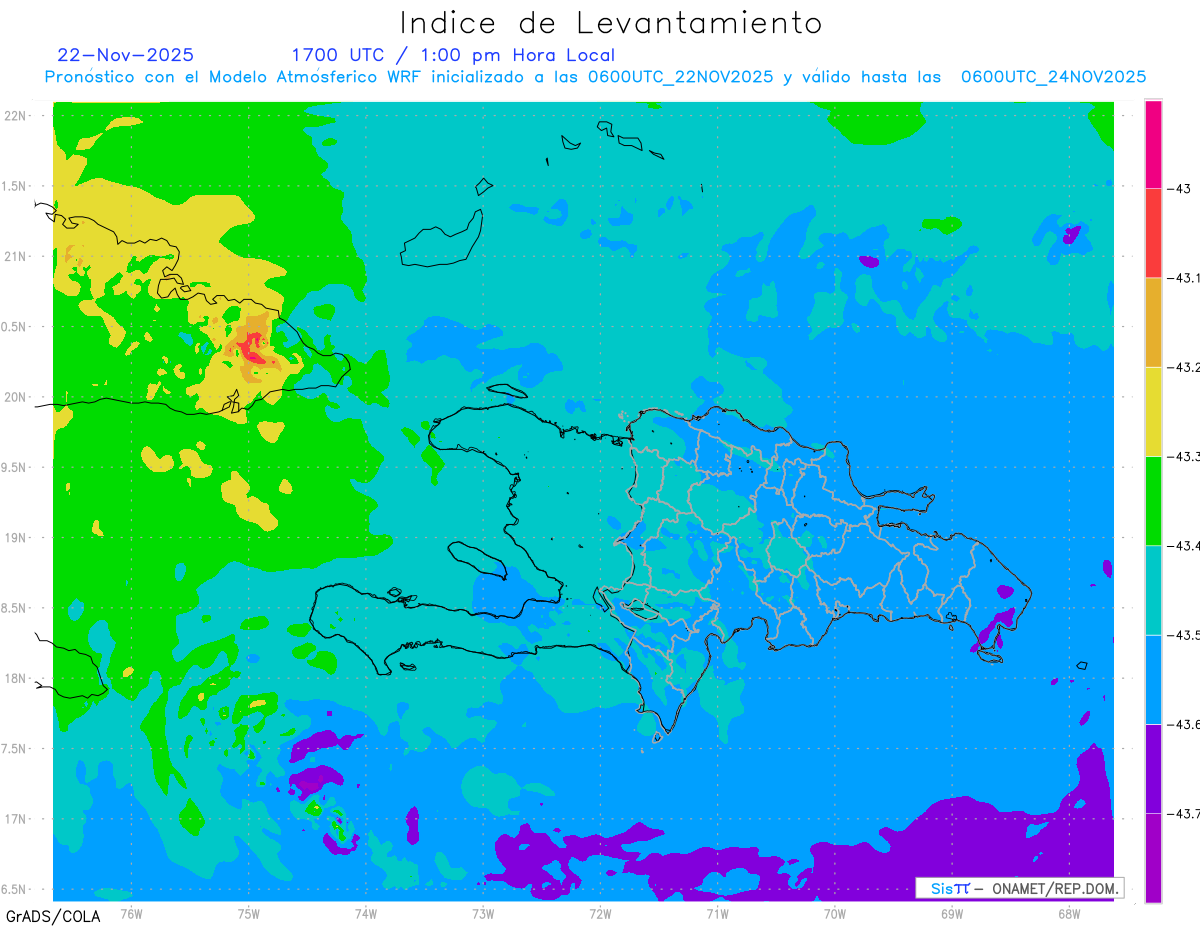
Task: Click the '22N' latitude label
Action: coord(16,115)
